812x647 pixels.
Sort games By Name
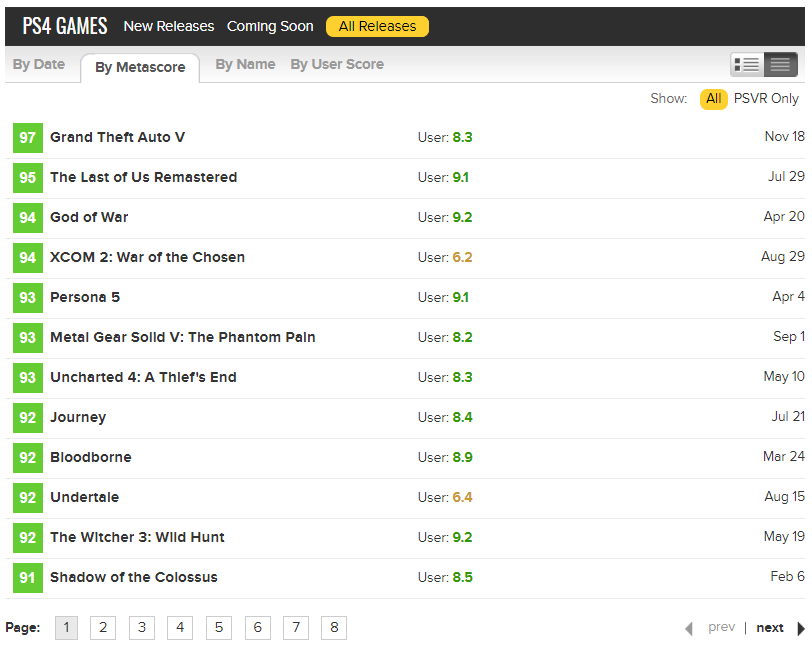pyautogui.click(x=245, y=64)
